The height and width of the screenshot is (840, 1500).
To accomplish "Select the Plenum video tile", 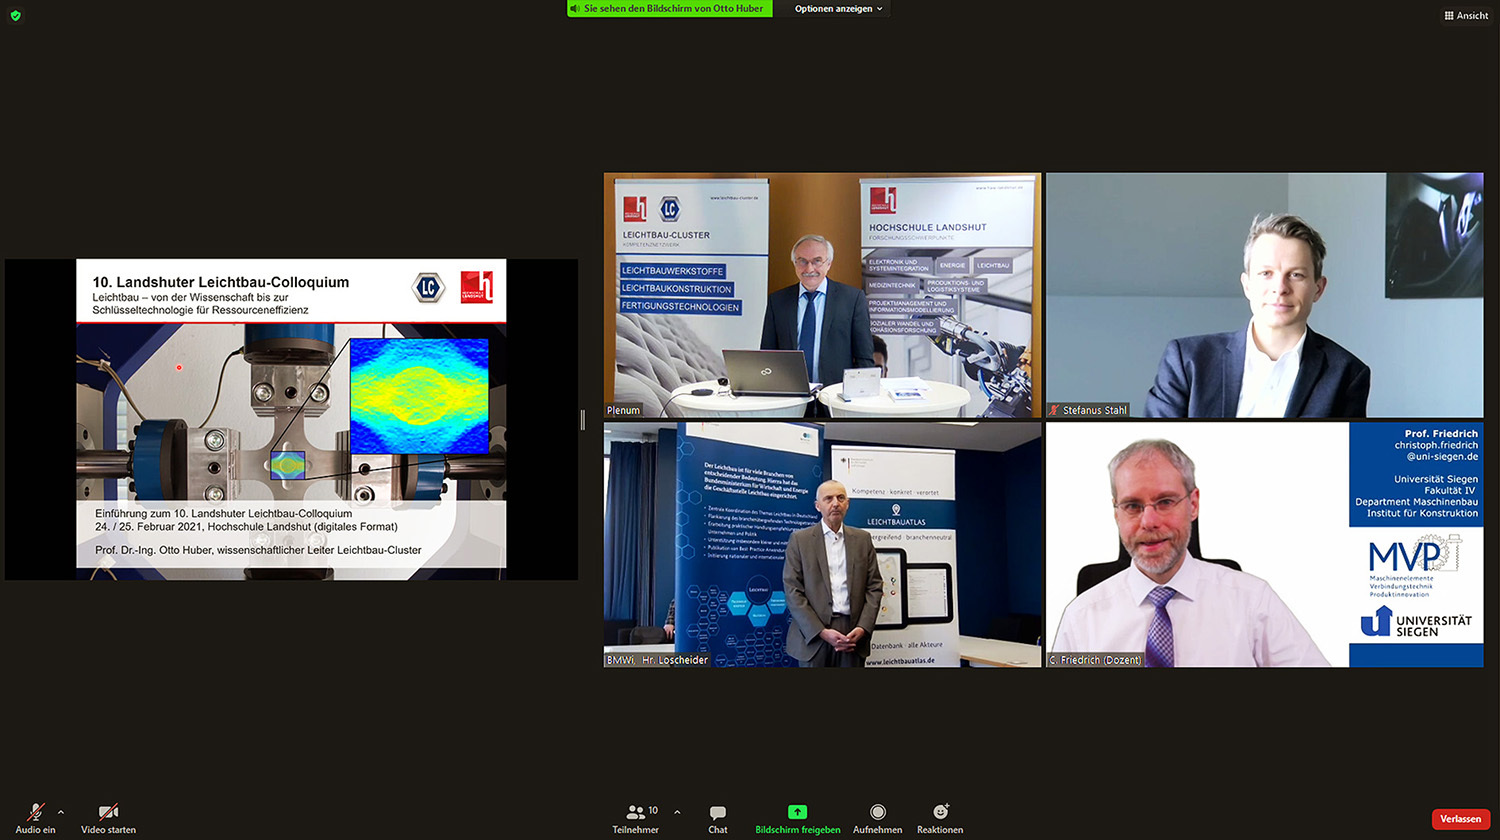I will [822, 295].
